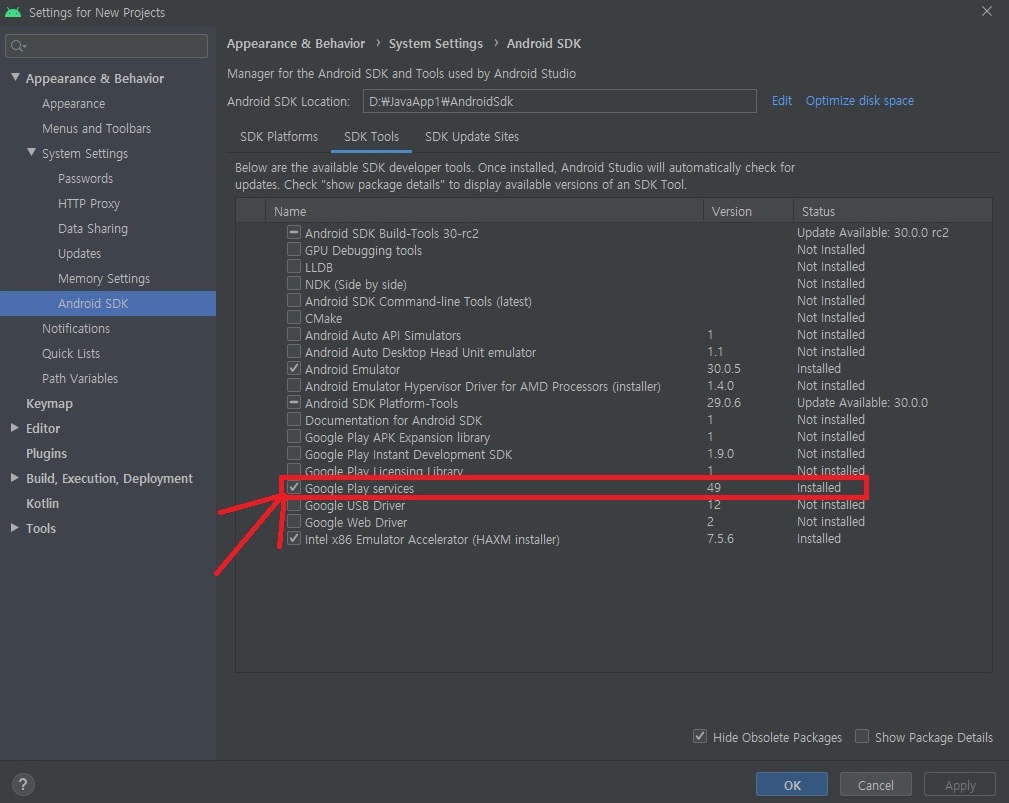
Task: Collapse the Appearance & Behavior tree arrow
Action: click(x=15, y=77)
